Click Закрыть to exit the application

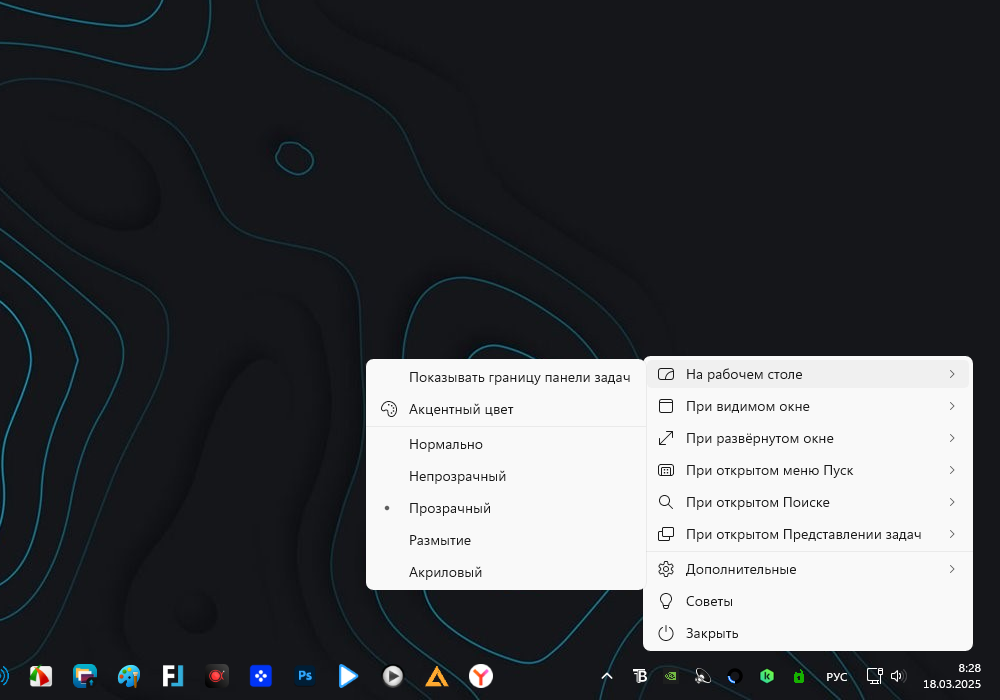pyautogui.click(x=807, y=633)
